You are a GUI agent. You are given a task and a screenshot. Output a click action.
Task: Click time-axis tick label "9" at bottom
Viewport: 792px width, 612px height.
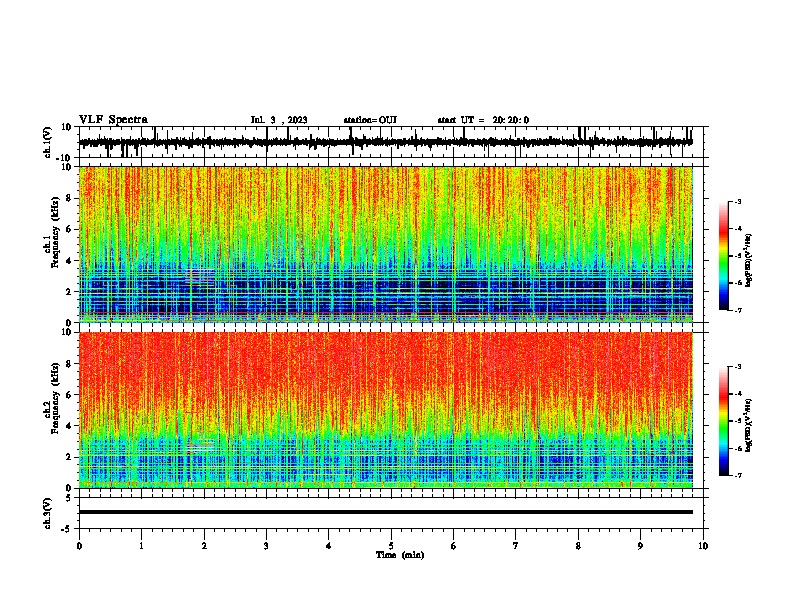pos(640,546)
